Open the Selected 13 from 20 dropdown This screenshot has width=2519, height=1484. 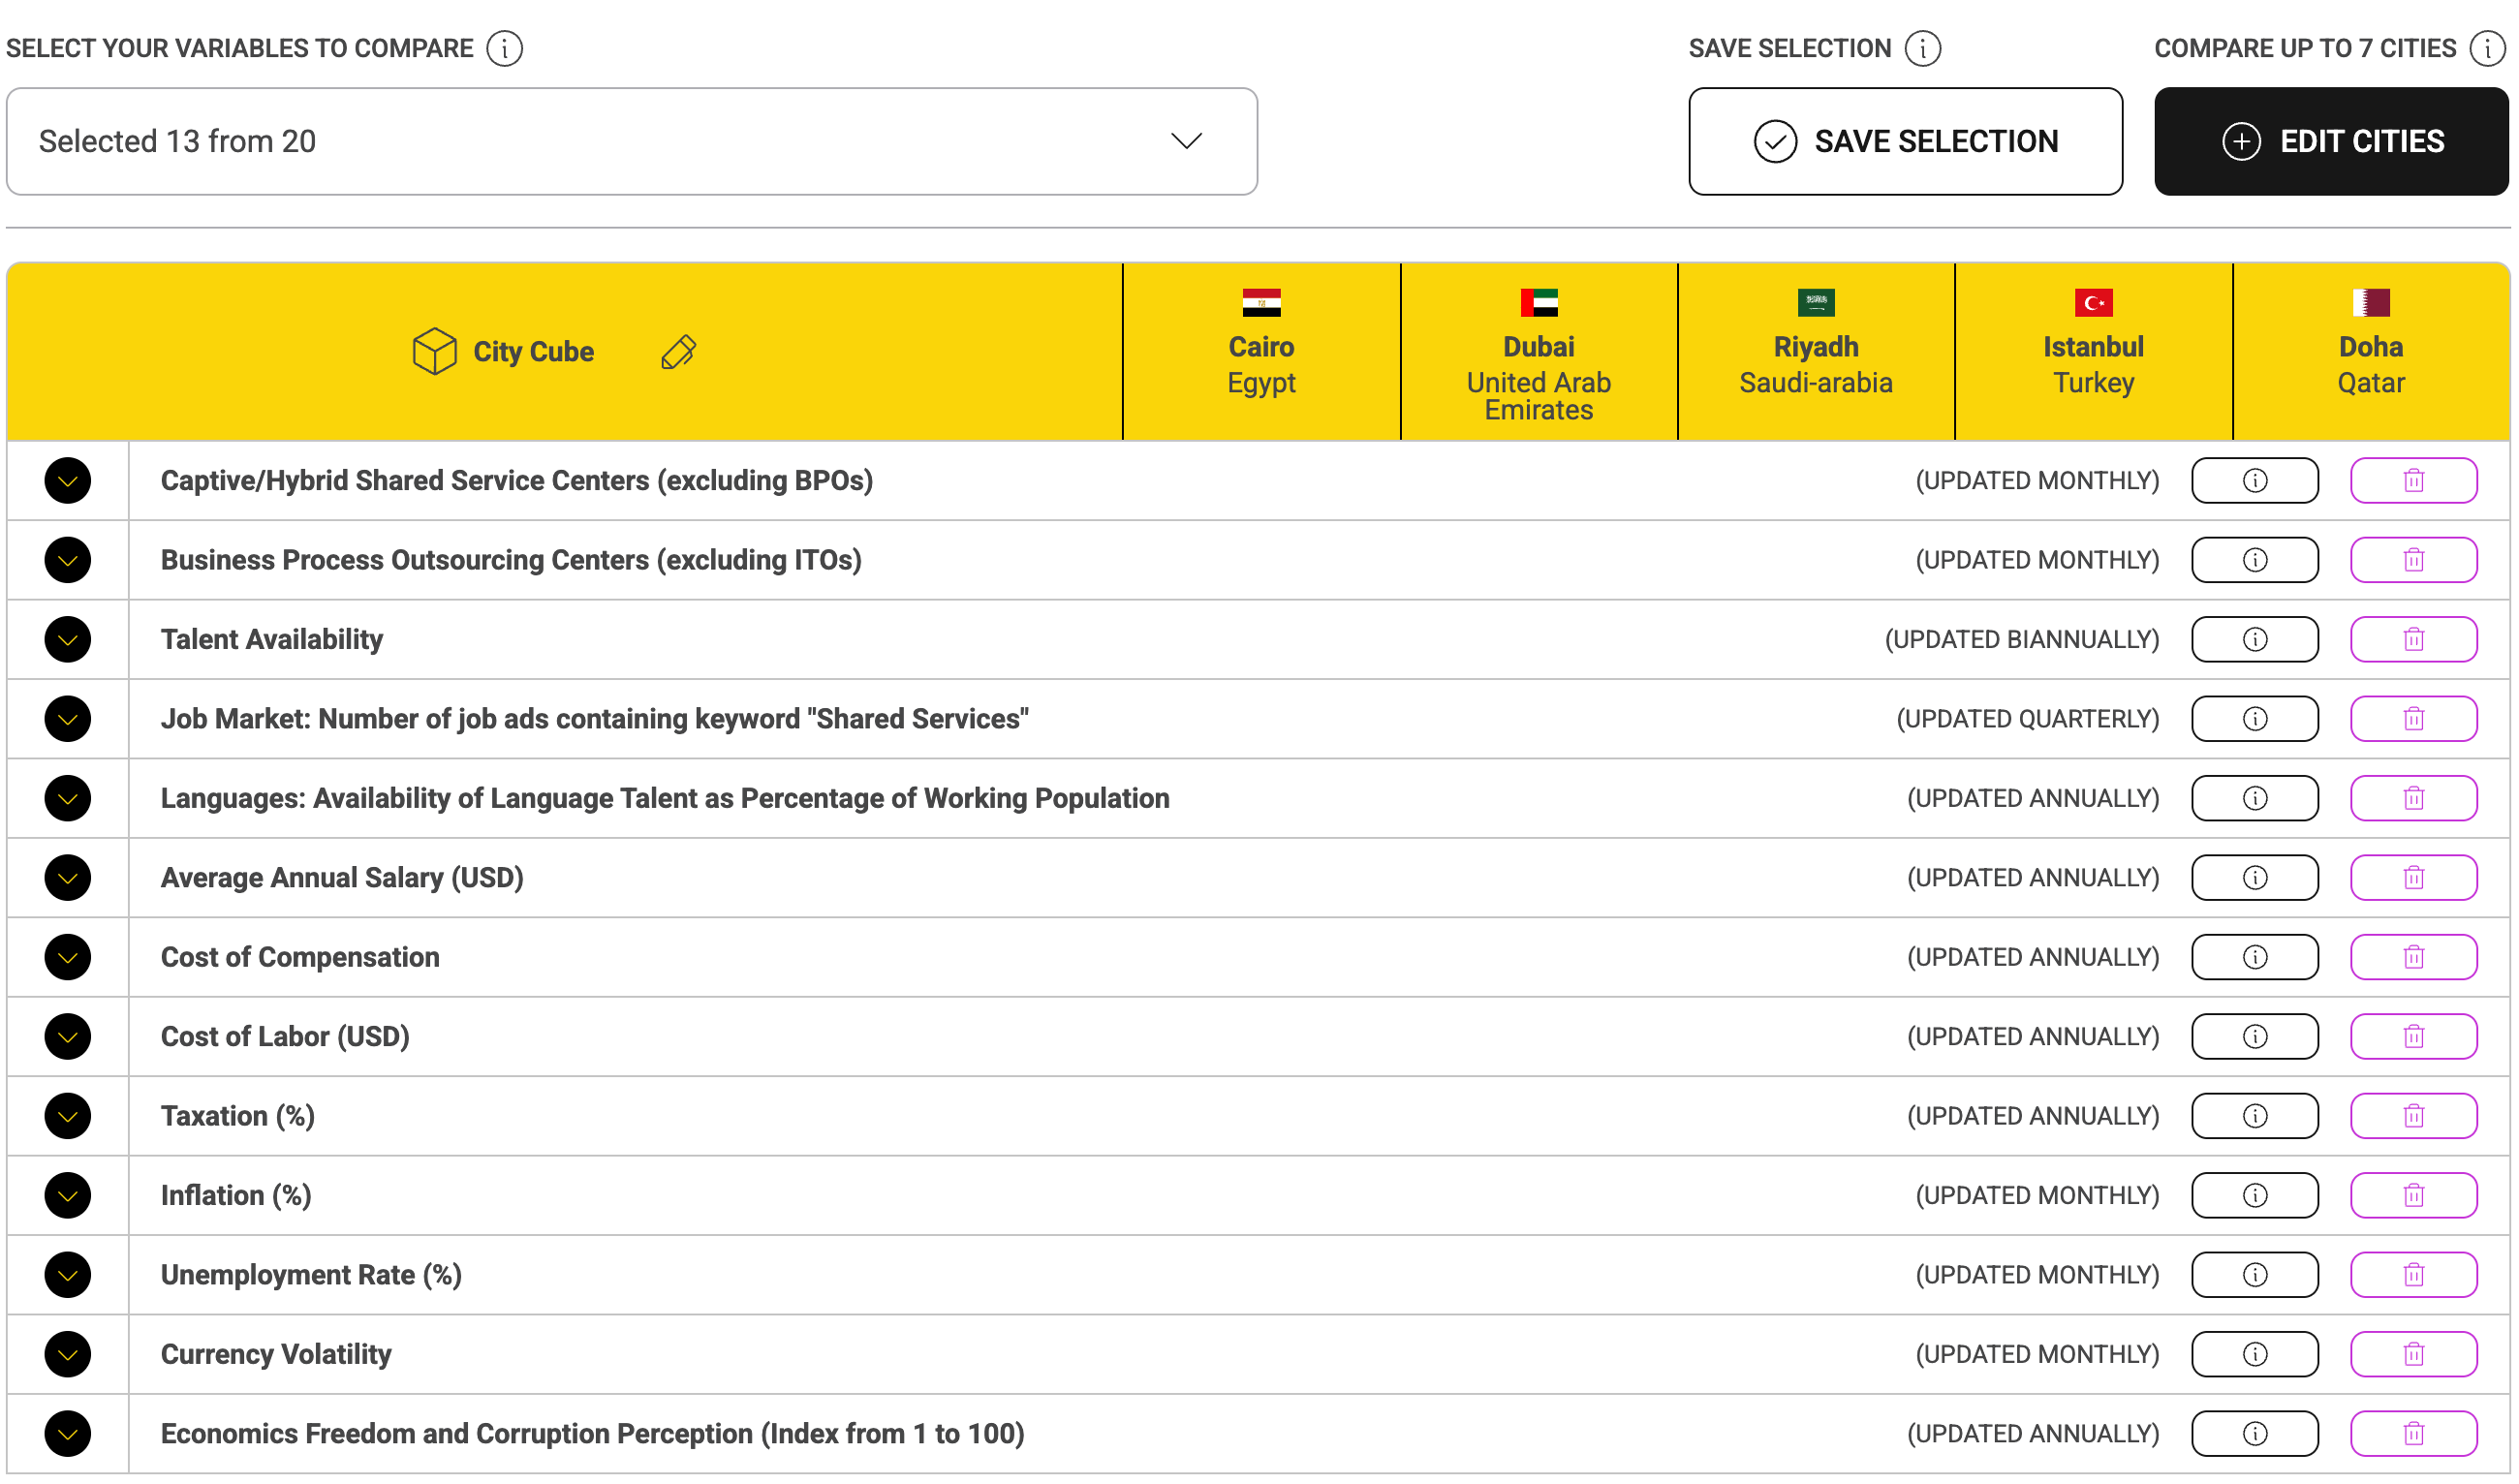(632, 141)
